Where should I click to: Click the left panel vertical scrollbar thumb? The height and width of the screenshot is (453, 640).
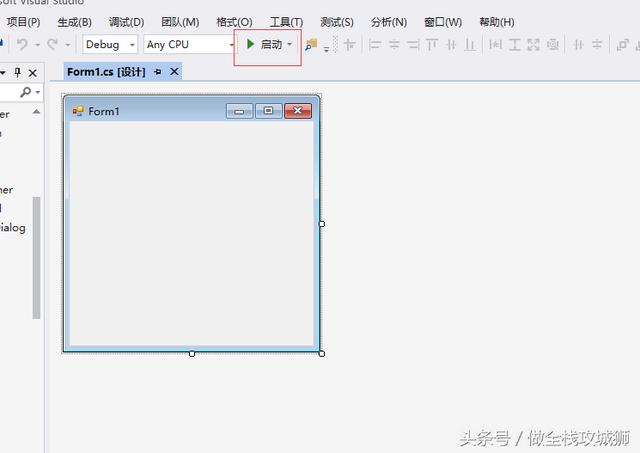click(x=36, y=258)
